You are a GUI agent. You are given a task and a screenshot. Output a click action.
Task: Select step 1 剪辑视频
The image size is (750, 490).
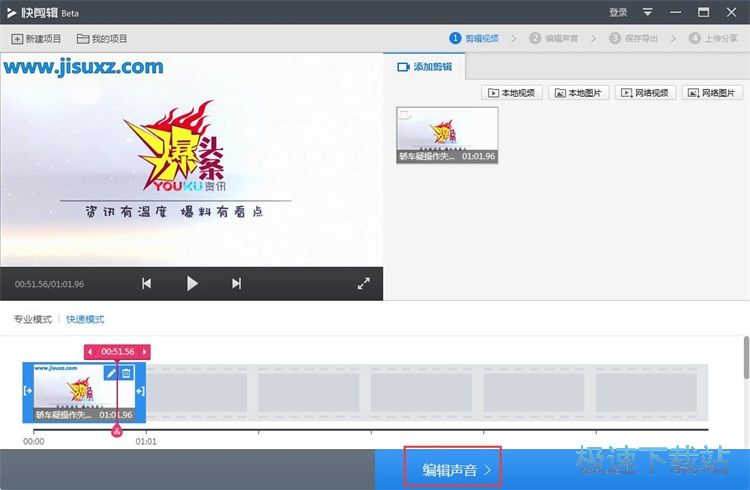point(474,38)
